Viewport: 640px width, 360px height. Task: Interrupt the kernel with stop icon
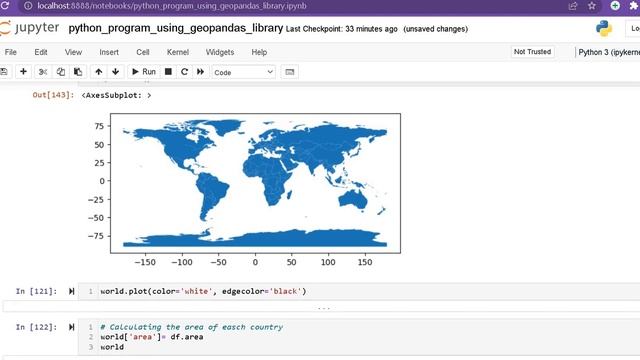(x=168, y=72)
